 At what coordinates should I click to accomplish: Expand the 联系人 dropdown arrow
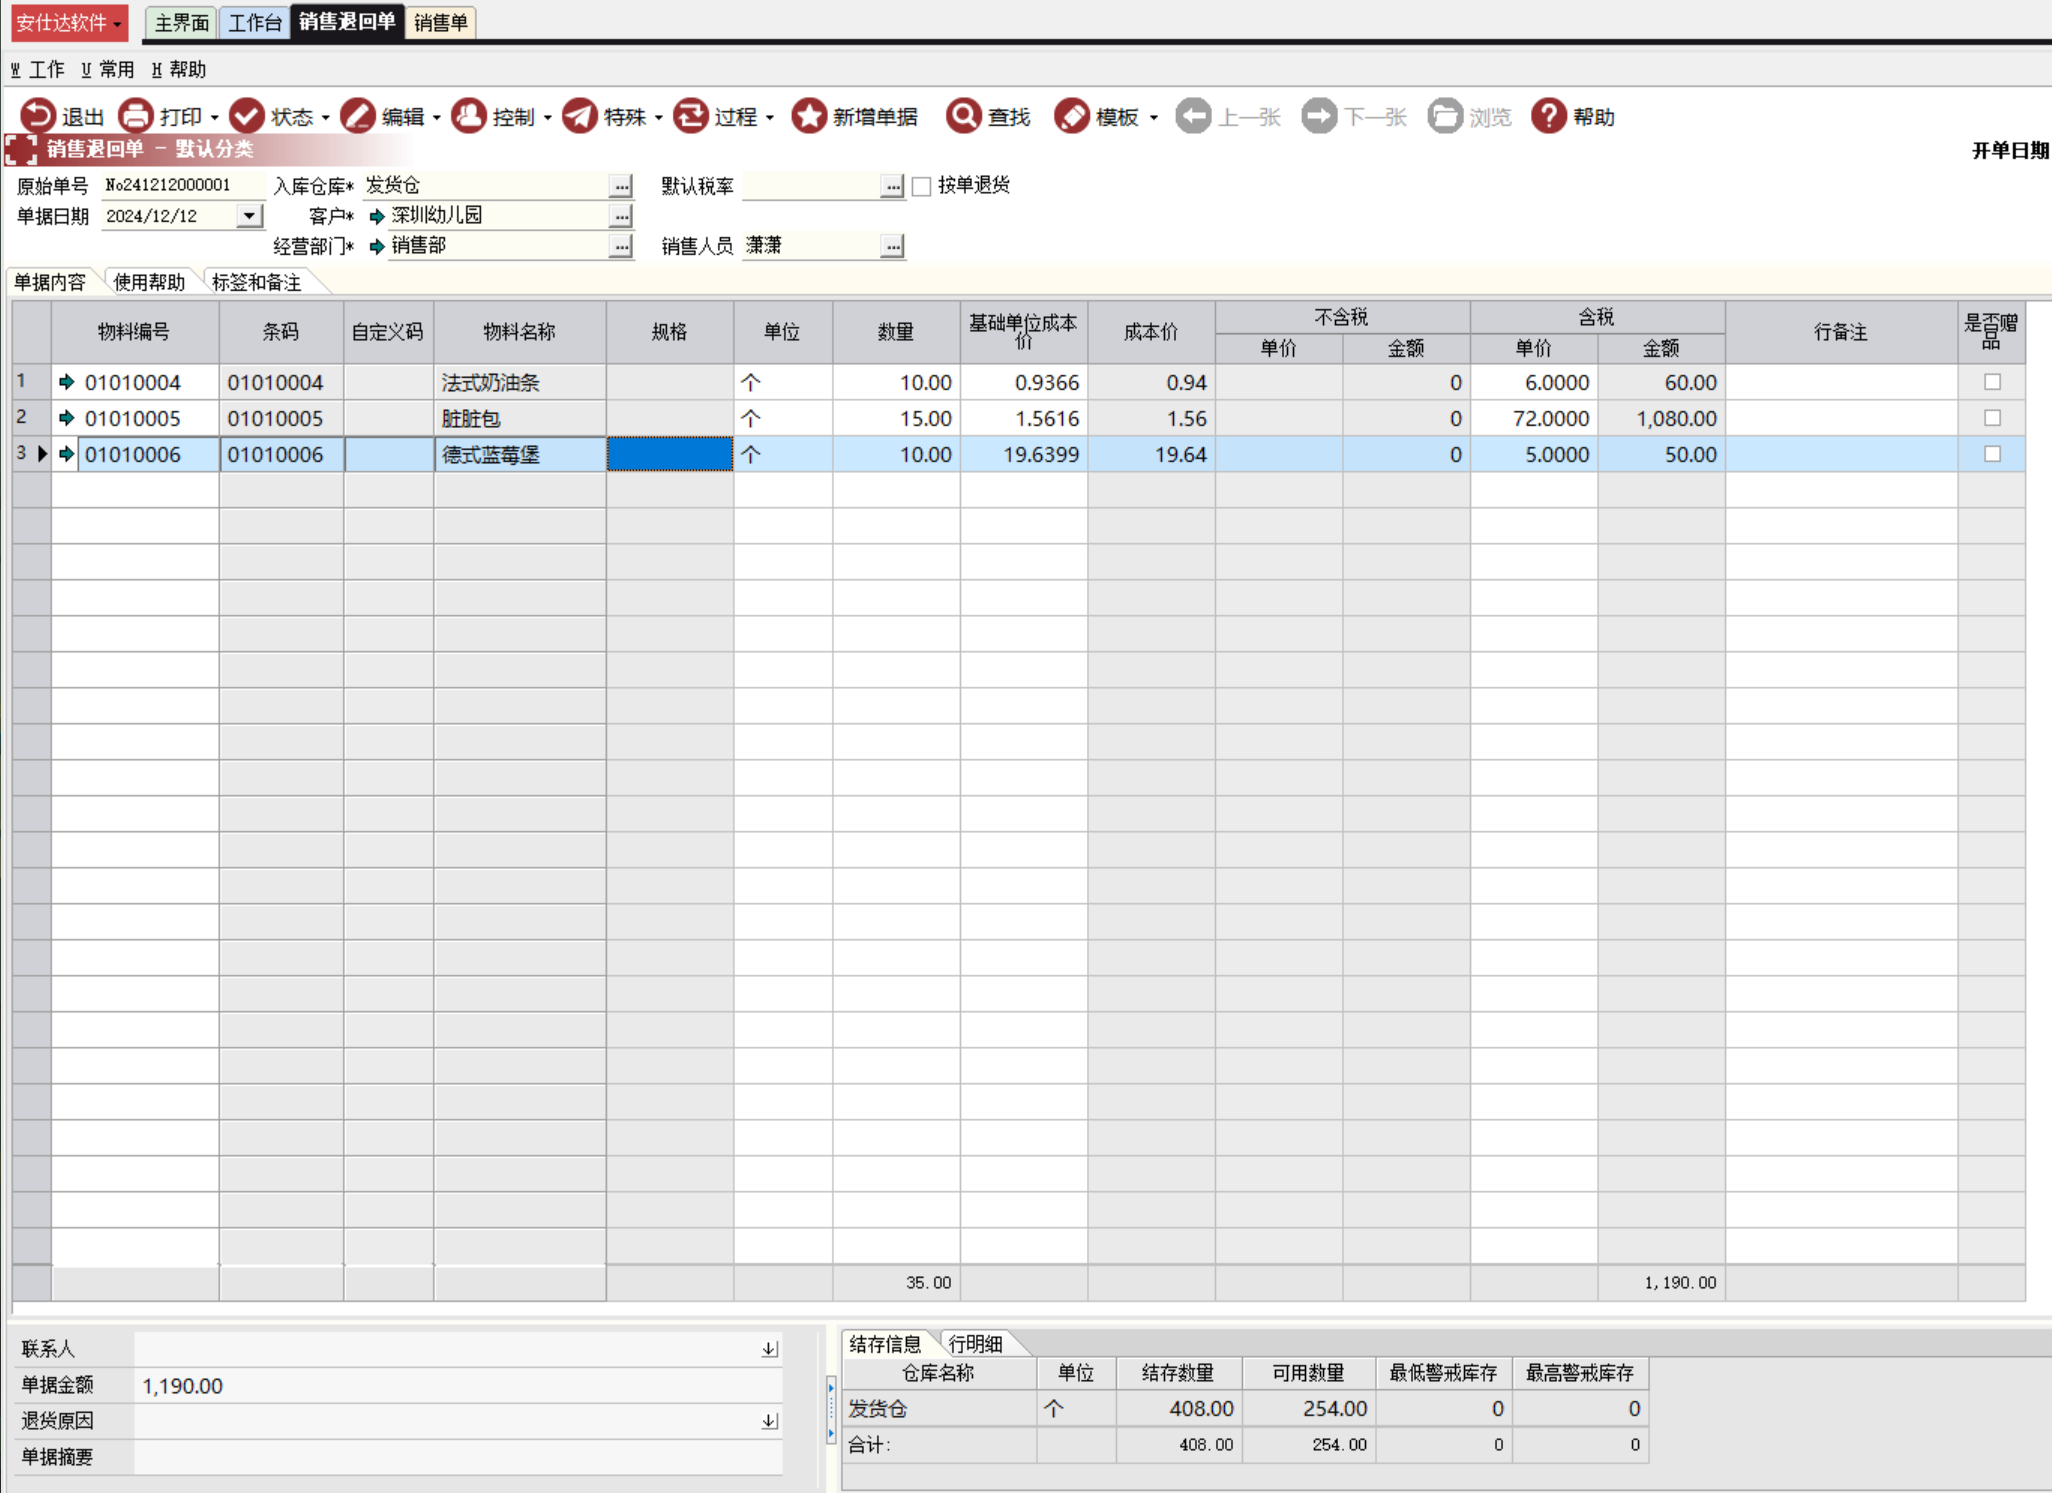pos(769,1349)
